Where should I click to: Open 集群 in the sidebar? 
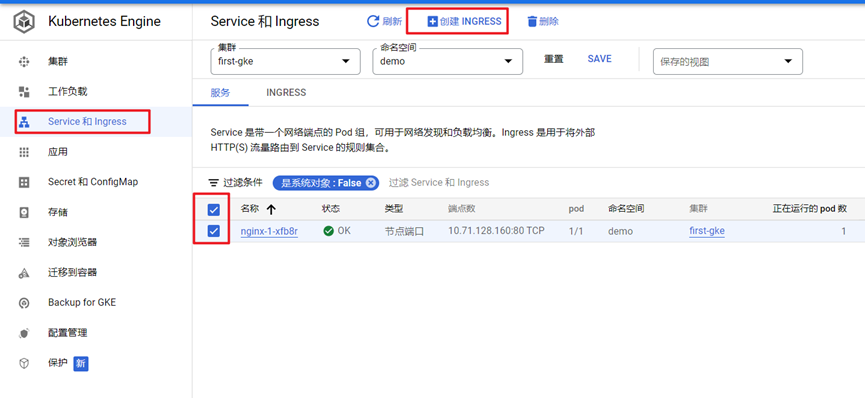58,61
